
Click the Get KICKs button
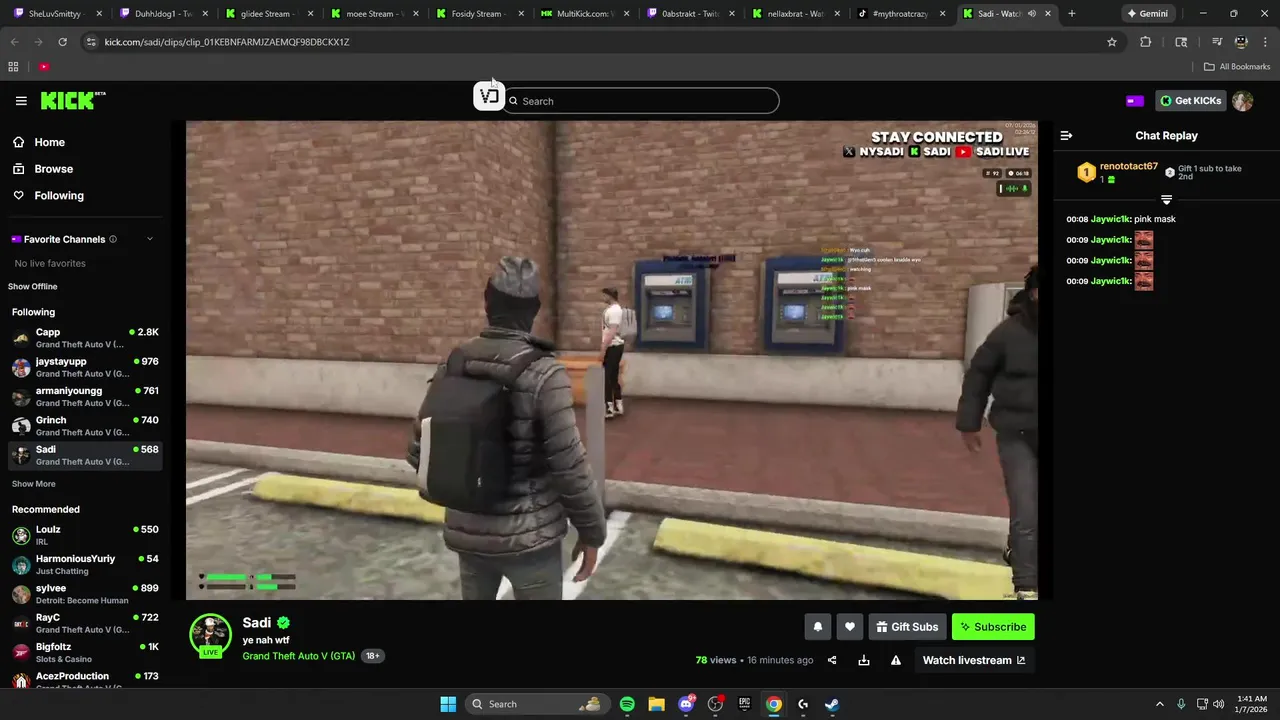pos(1190,101)
